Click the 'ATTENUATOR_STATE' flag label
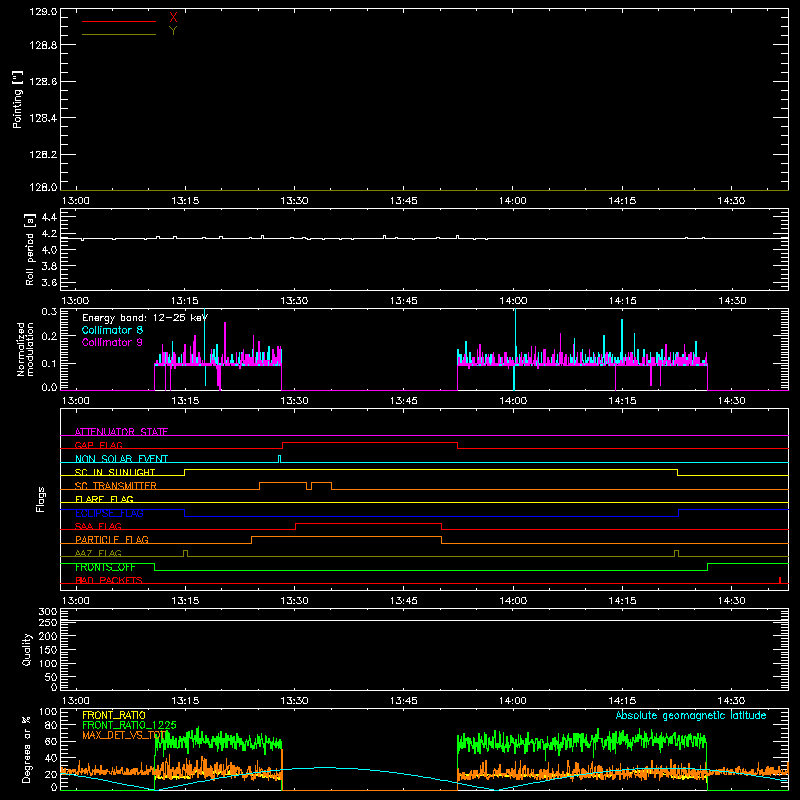The height and width of the screenshot is (800, 800). (121, 432)
